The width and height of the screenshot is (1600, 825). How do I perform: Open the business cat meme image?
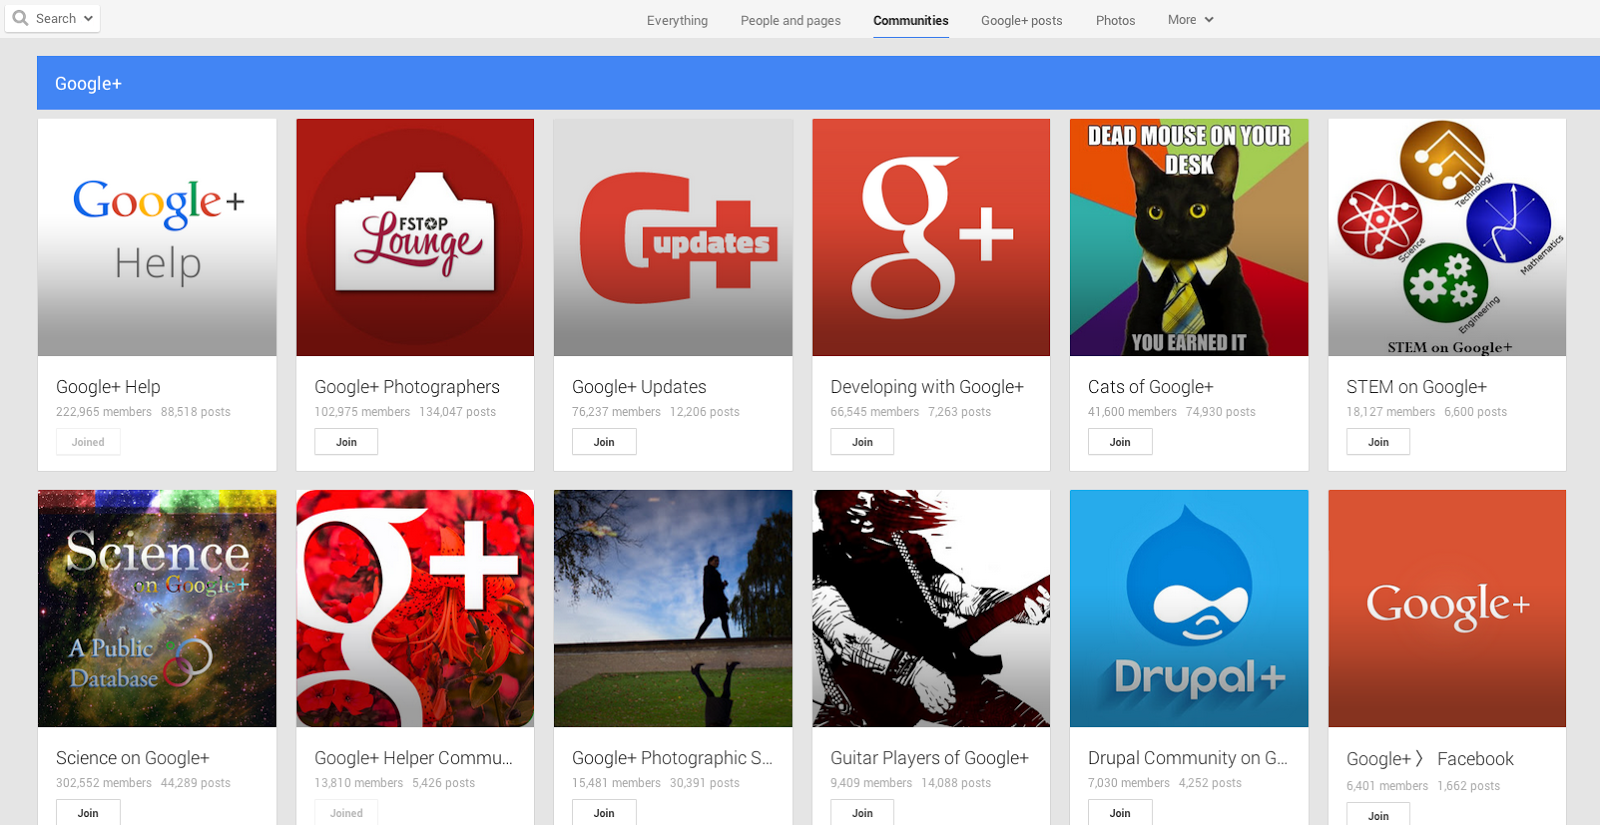coord(1189,237)
